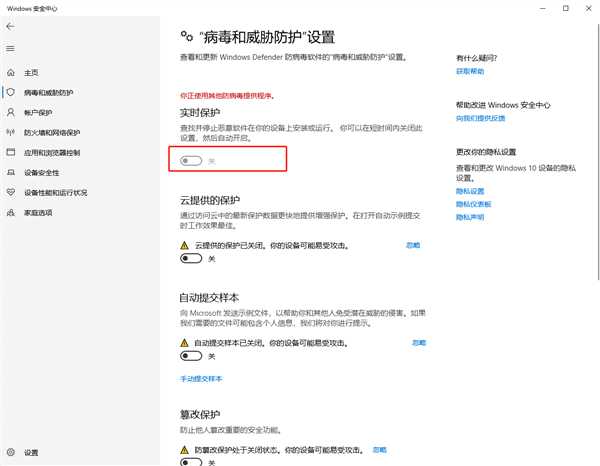Click the 云提供的保护 heading
The width and height of the screenshot is (600, 466).
[x=210, y=200]
